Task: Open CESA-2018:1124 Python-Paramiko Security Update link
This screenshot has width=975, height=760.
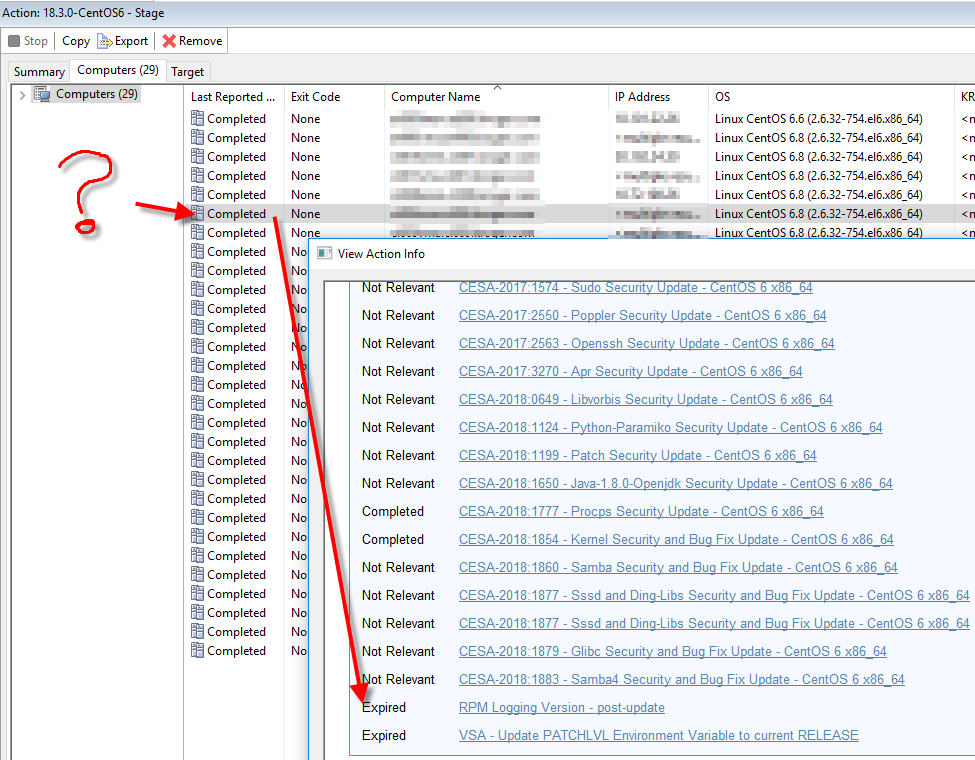Action: coord(670,427)
